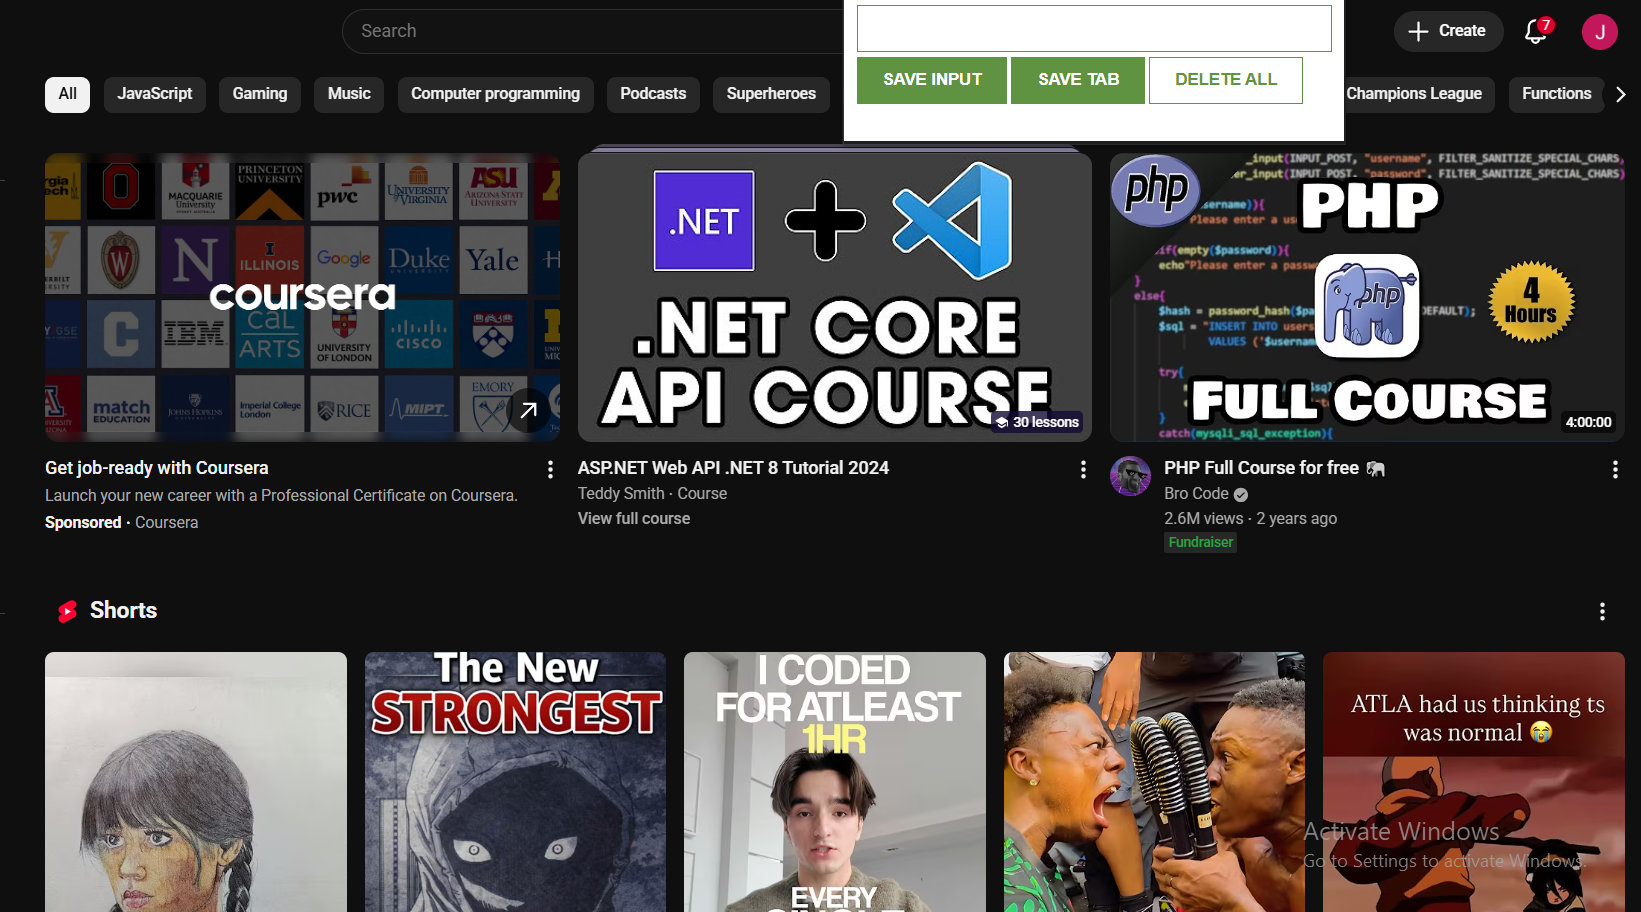The width and height of the screenshot is (1641, 912).
Task: Open the PHP Full Course thumbnail
Action: tap(1366, 297)
